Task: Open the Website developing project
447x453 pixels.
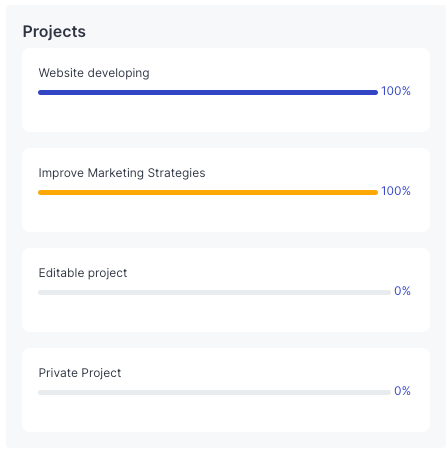Action: coord(94,73)
